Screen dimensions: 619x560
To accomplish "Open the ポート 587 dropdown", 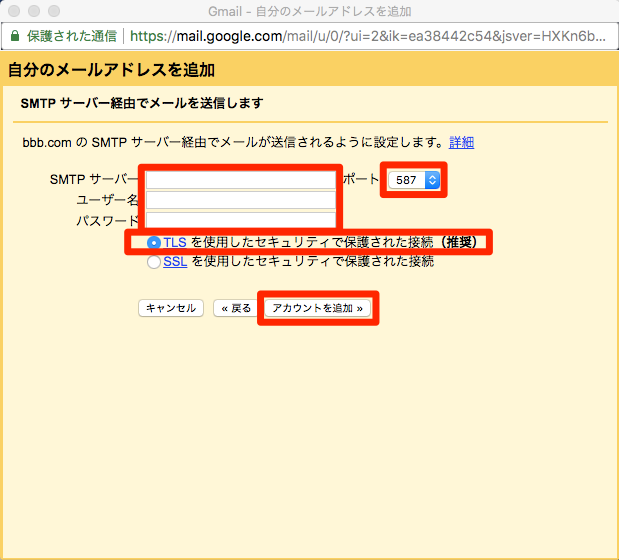I will coord(414,180).
